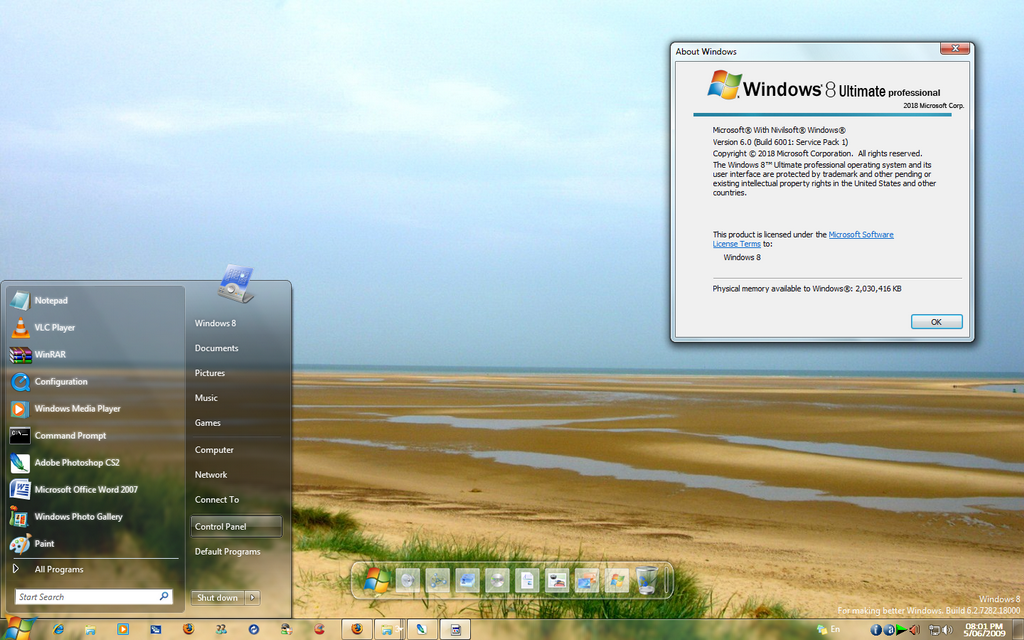1024x640 pixels.
Task: Open Windows Media Player quick launch icon
Action: point(123,630)
